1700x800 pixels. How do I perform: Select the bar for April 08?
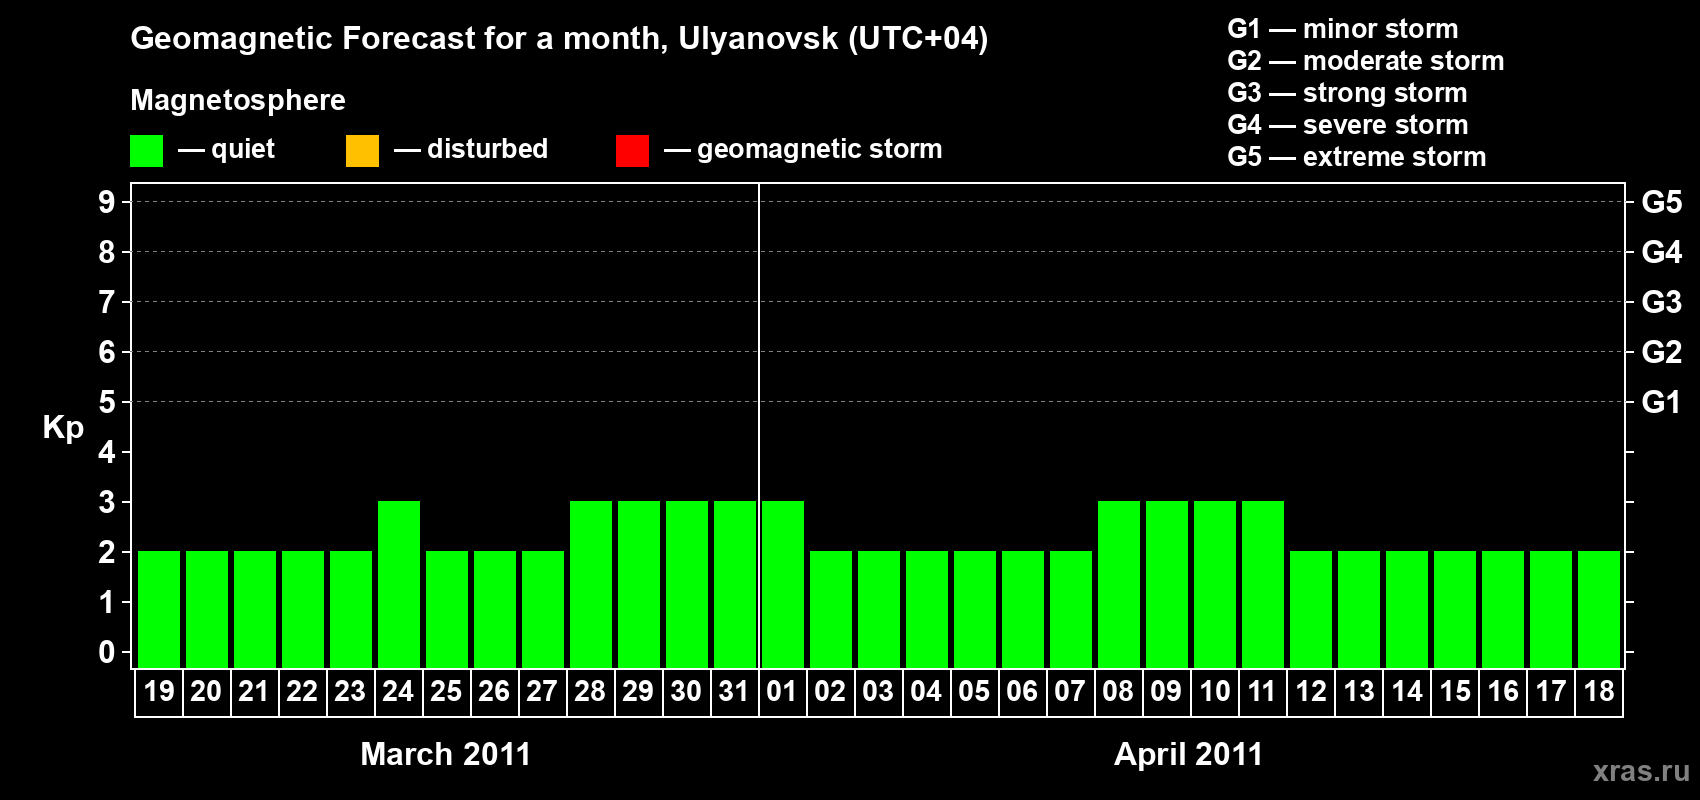[1119, 584]
